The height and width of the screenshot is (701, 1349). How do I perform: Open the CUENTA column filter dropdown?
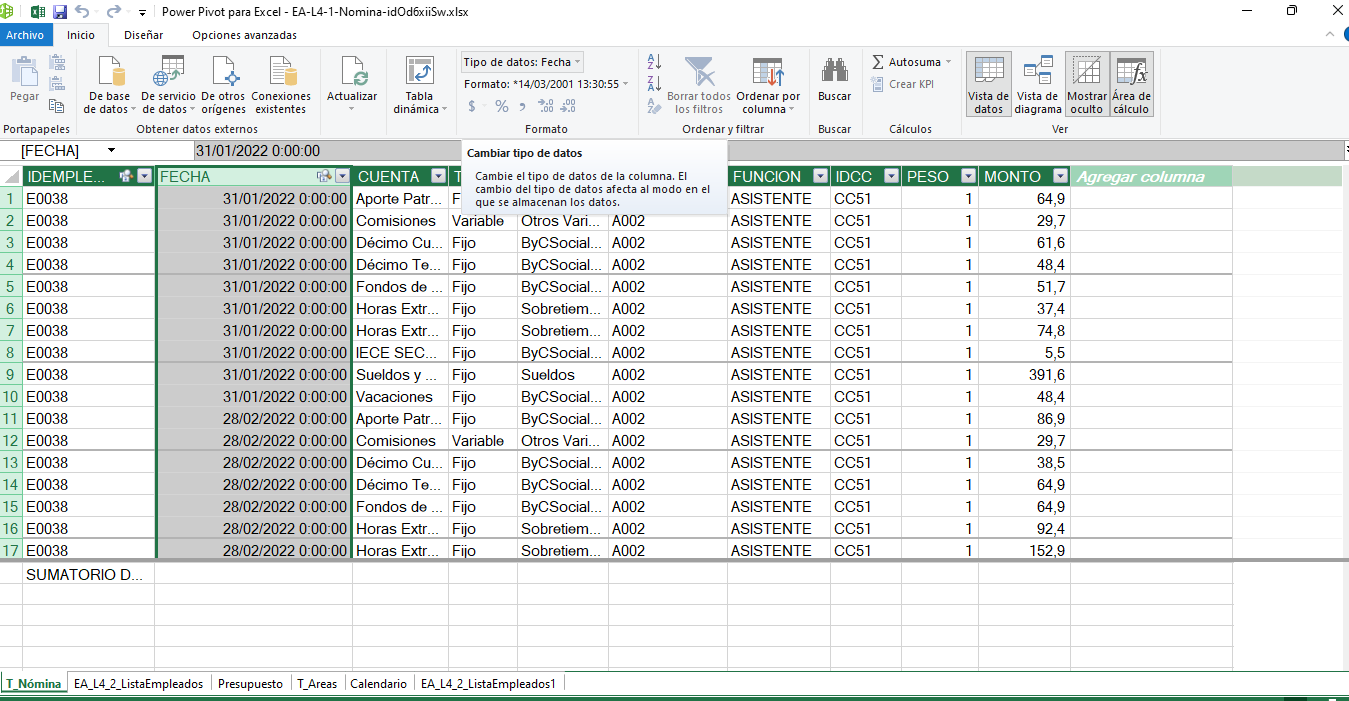point(438,177)
